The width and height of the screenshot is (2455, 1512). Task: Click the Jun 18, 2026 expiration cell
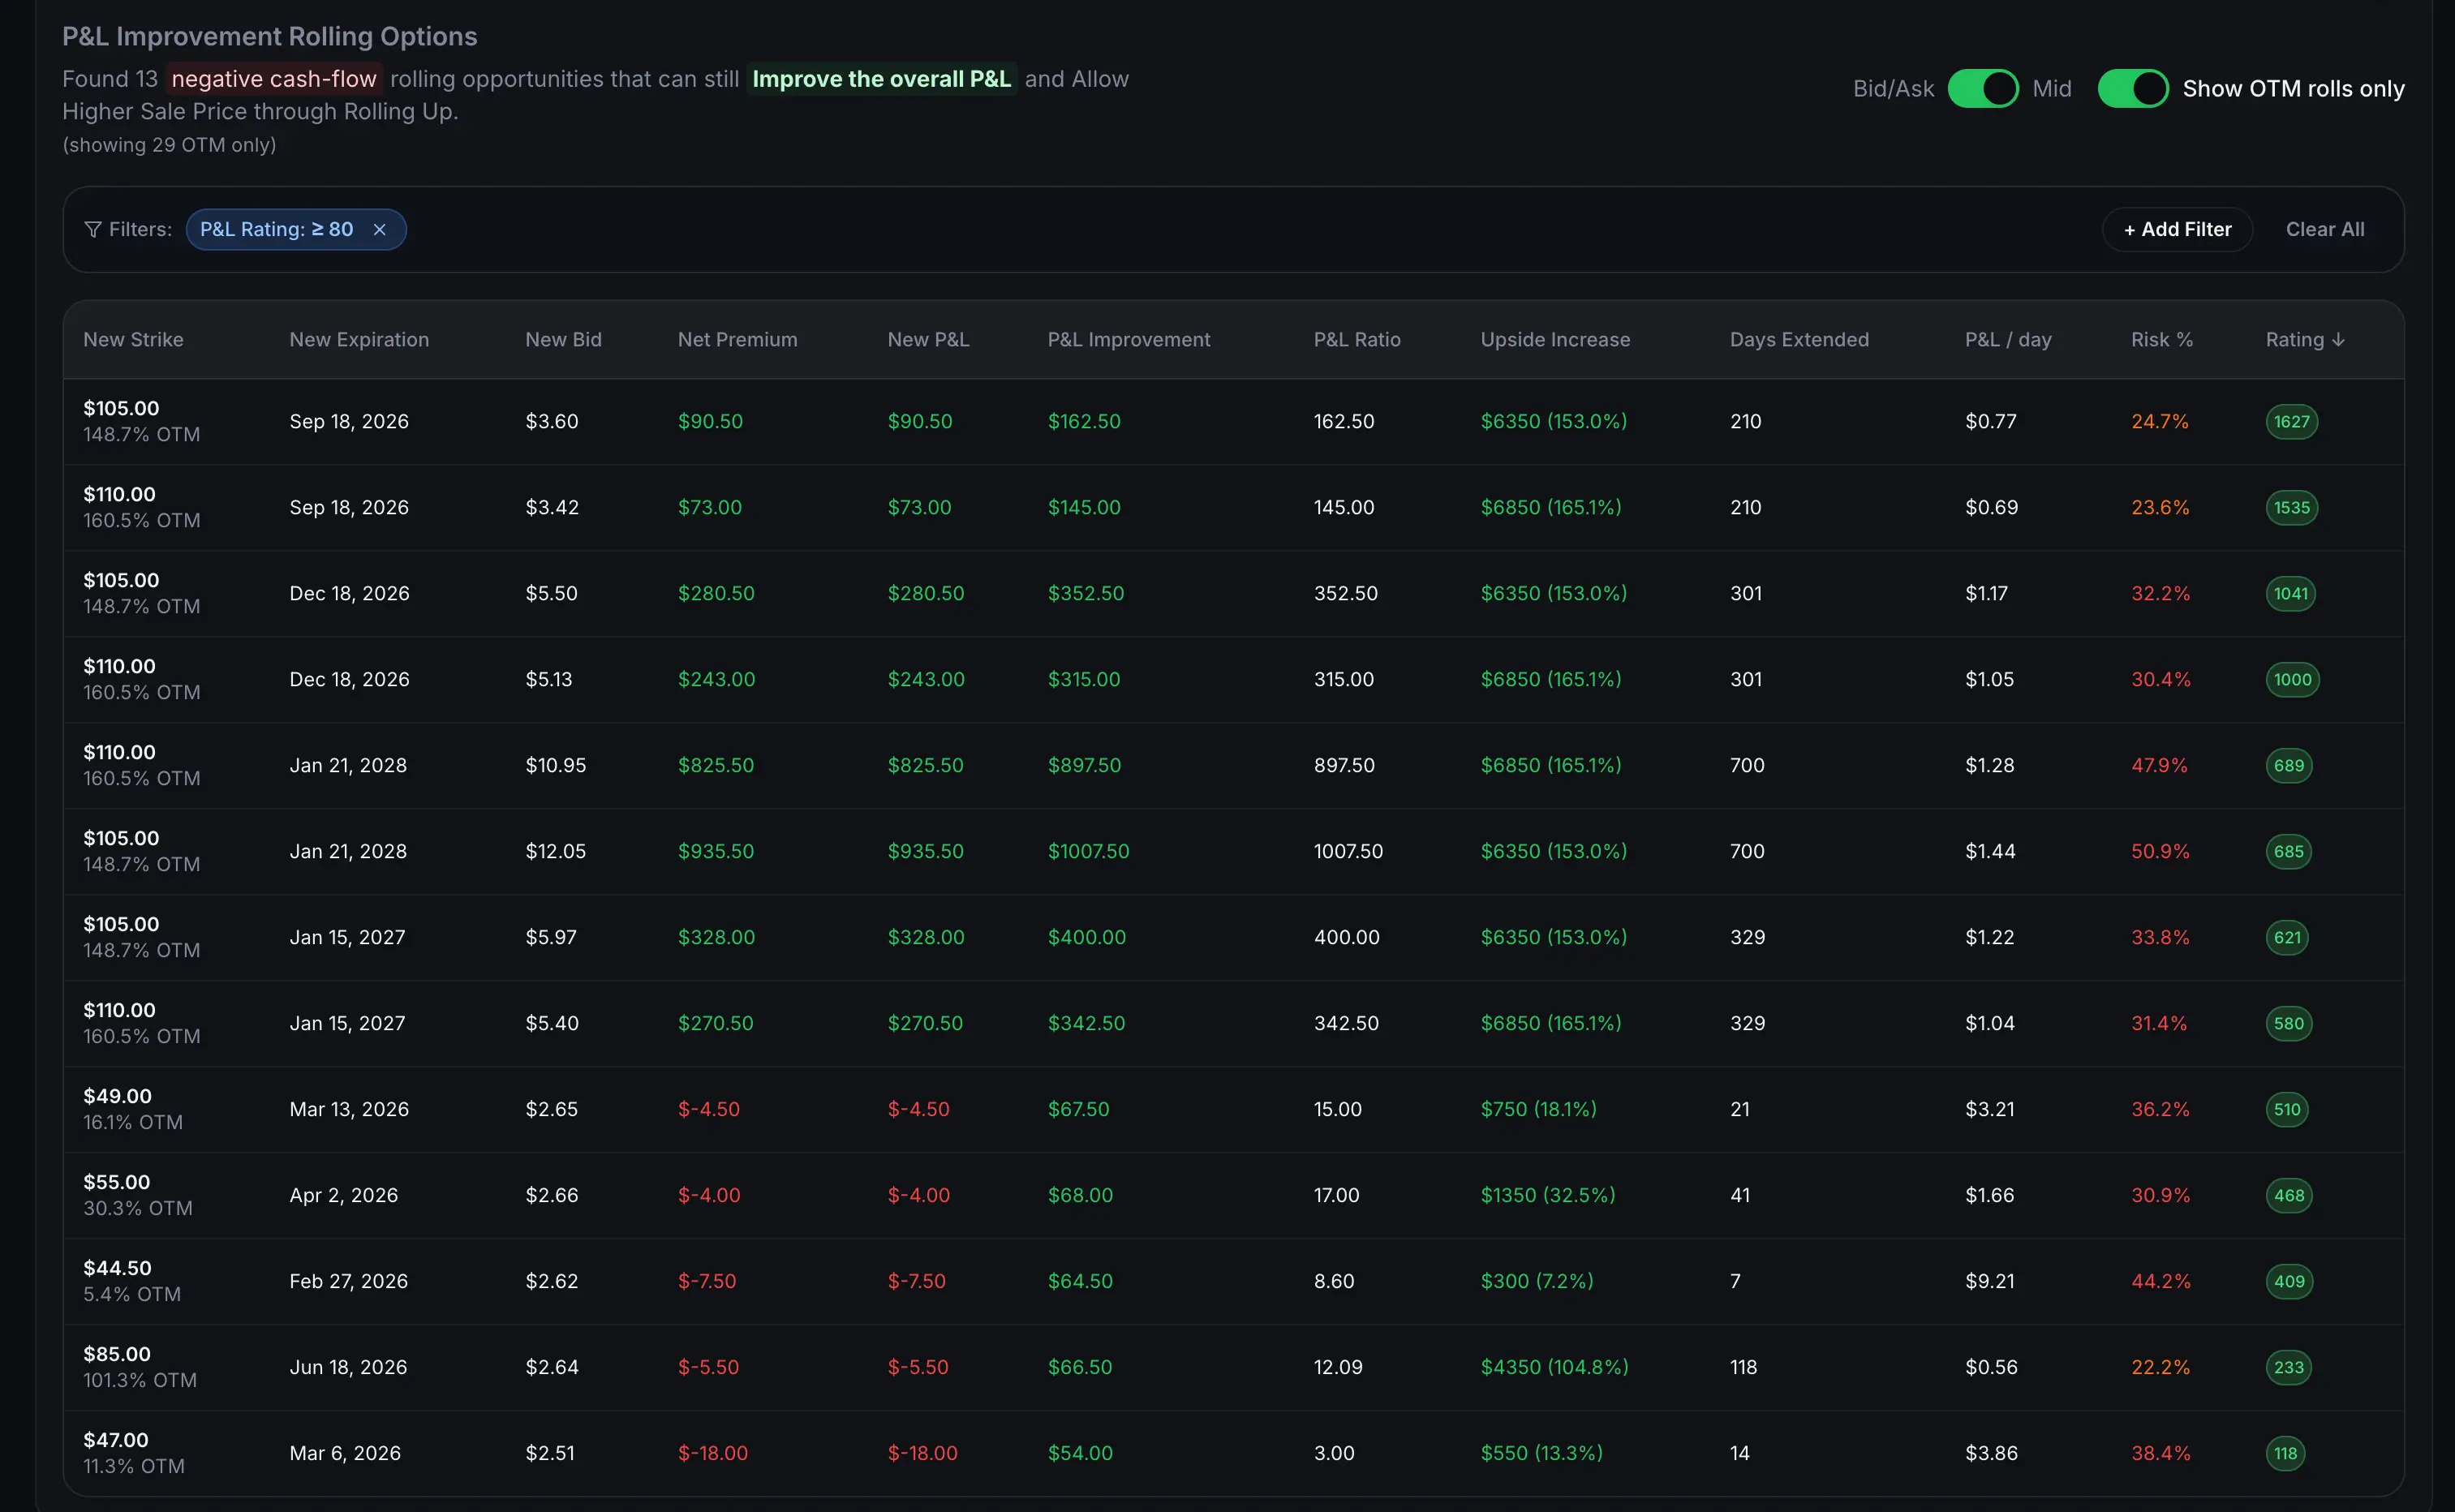348,1368
